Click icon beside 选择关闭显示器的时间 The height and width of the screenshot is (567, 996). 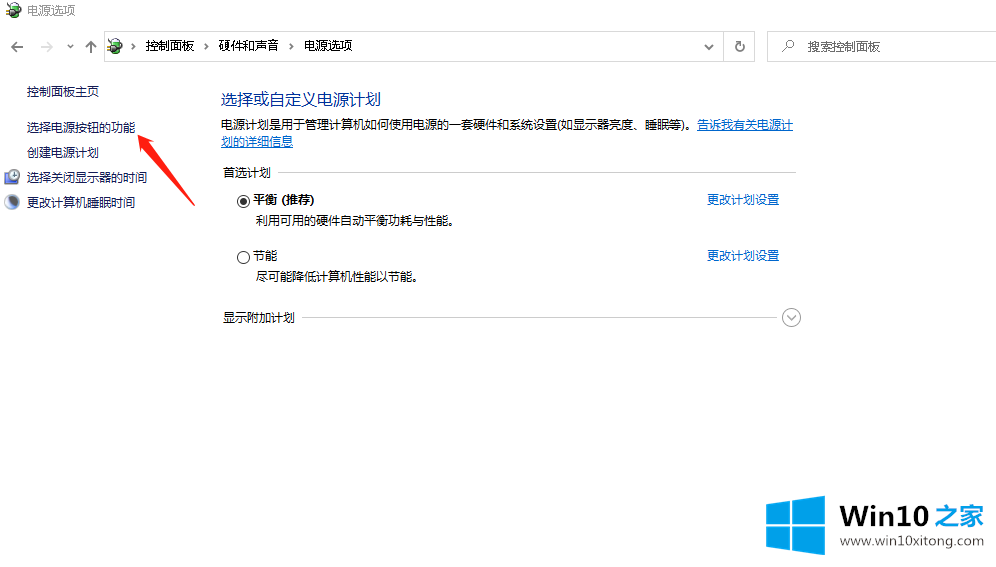(12, 177)
